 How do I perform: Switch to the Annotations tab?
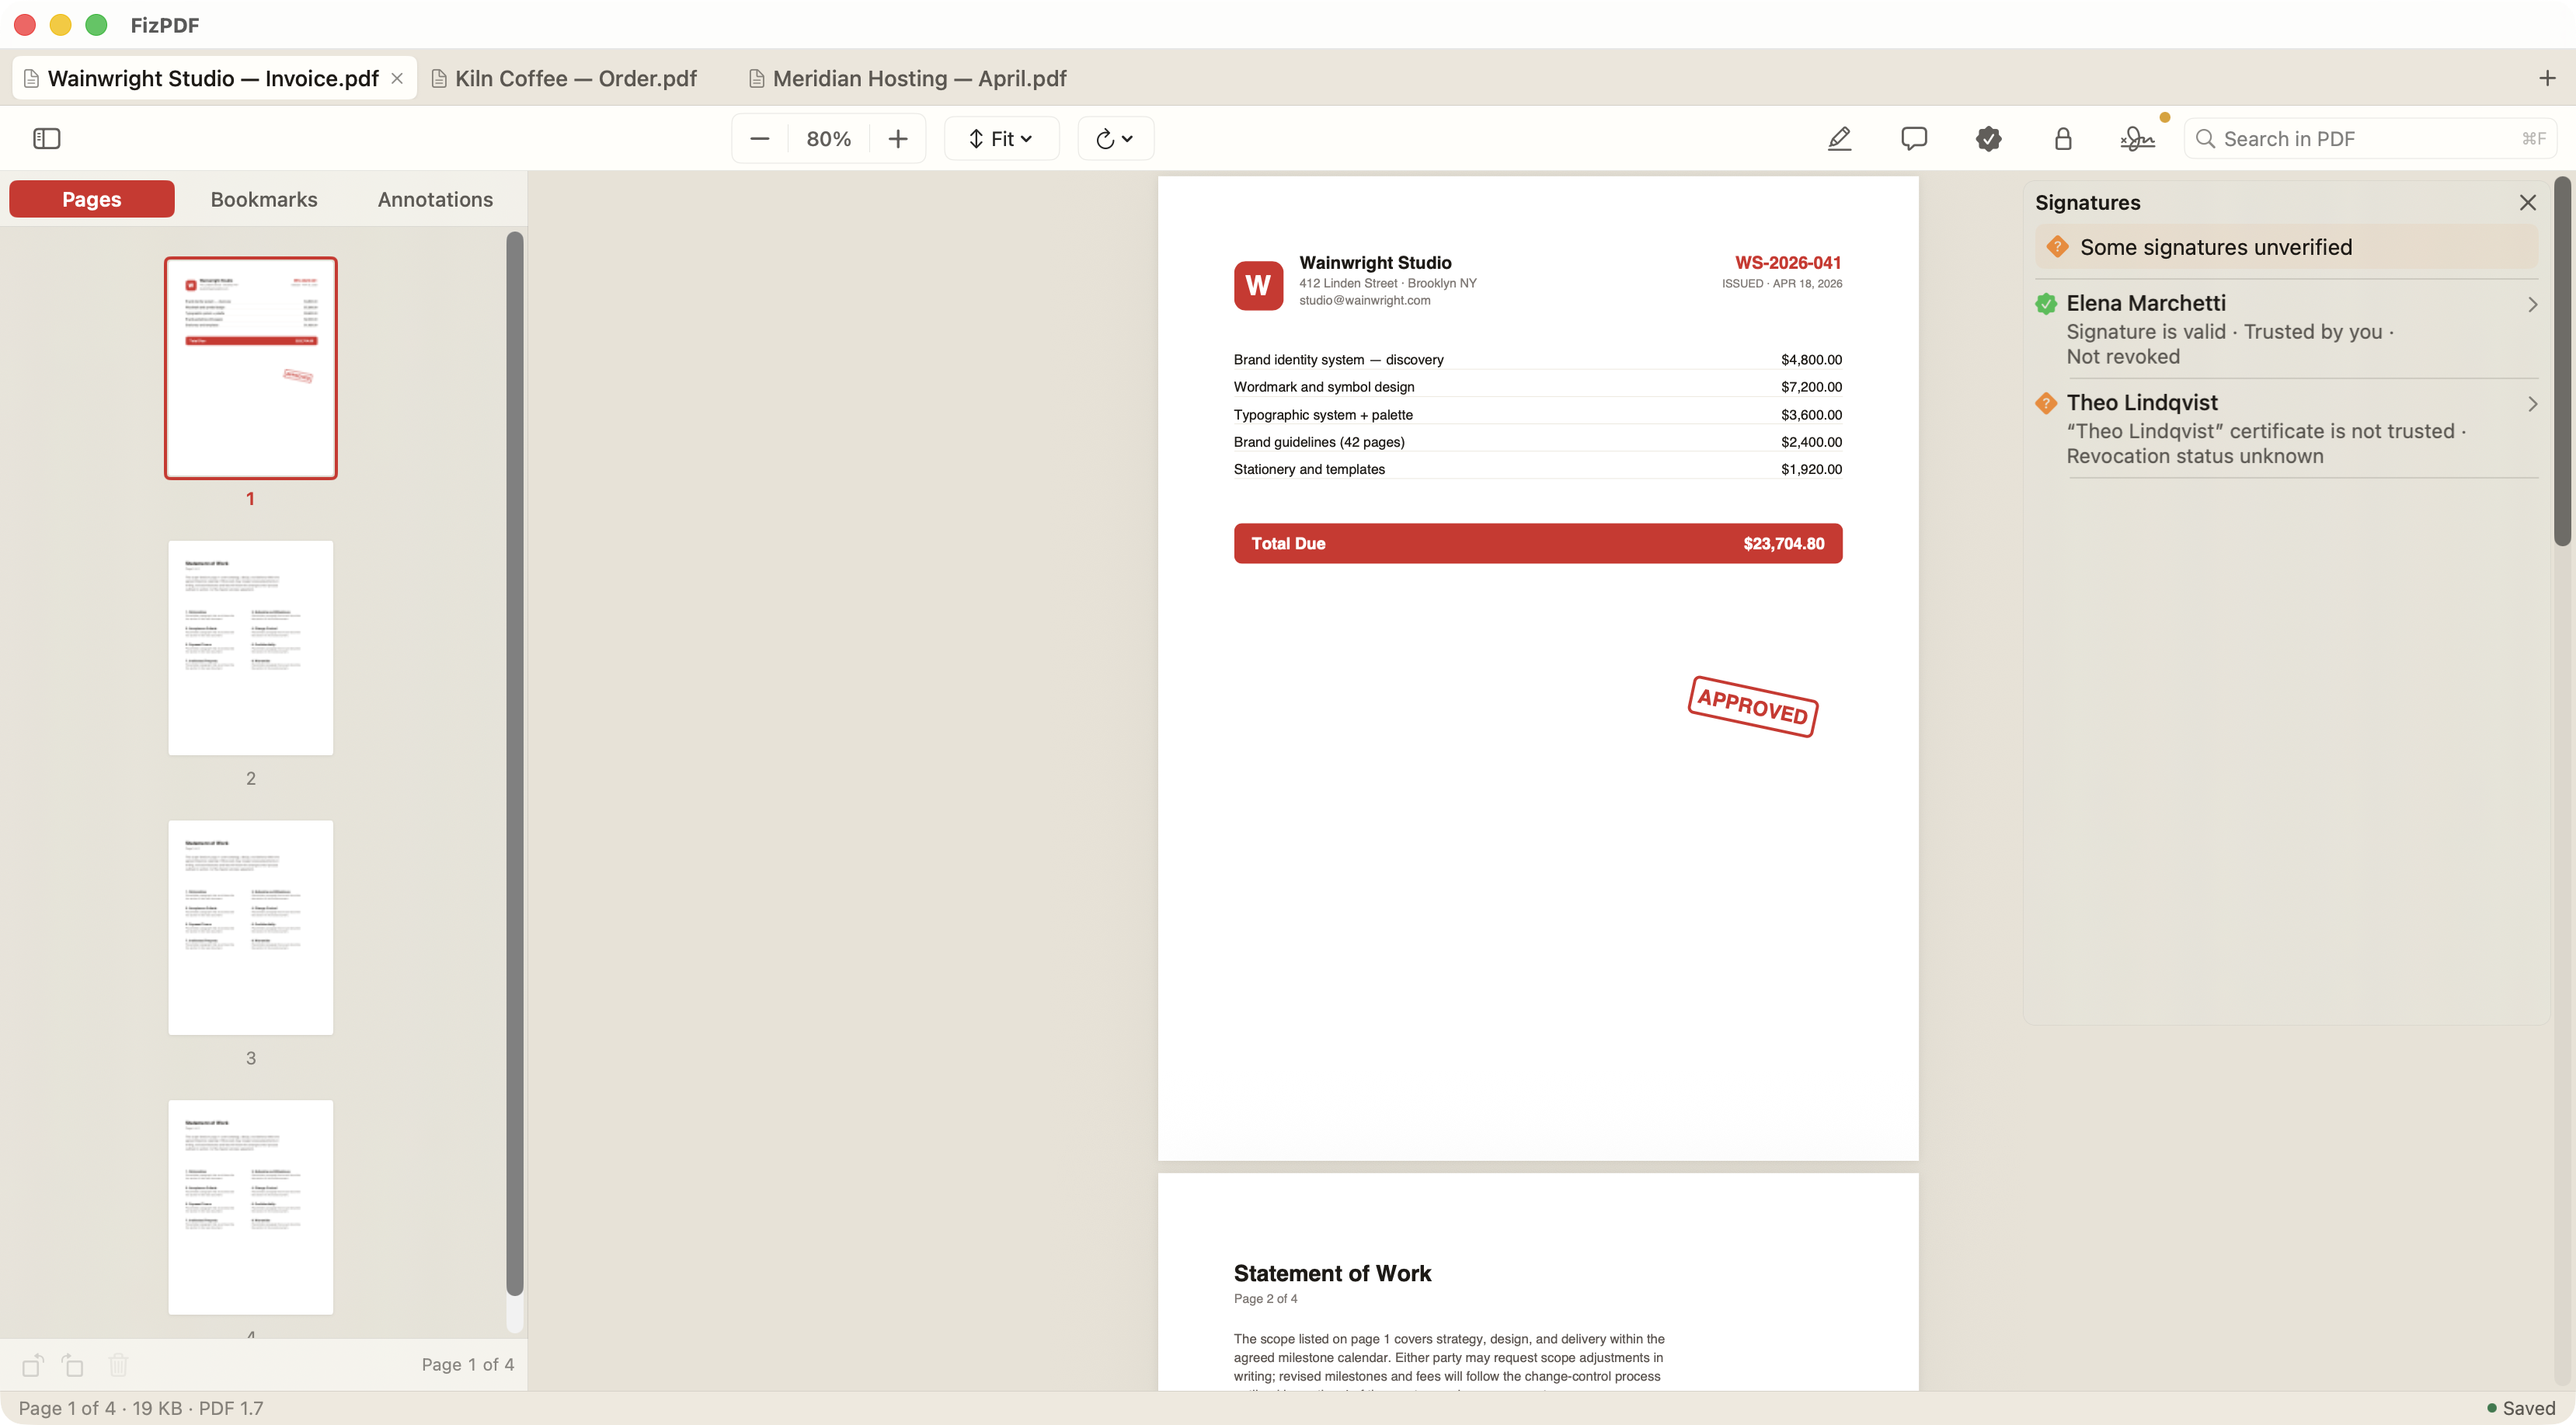(435, 199)
